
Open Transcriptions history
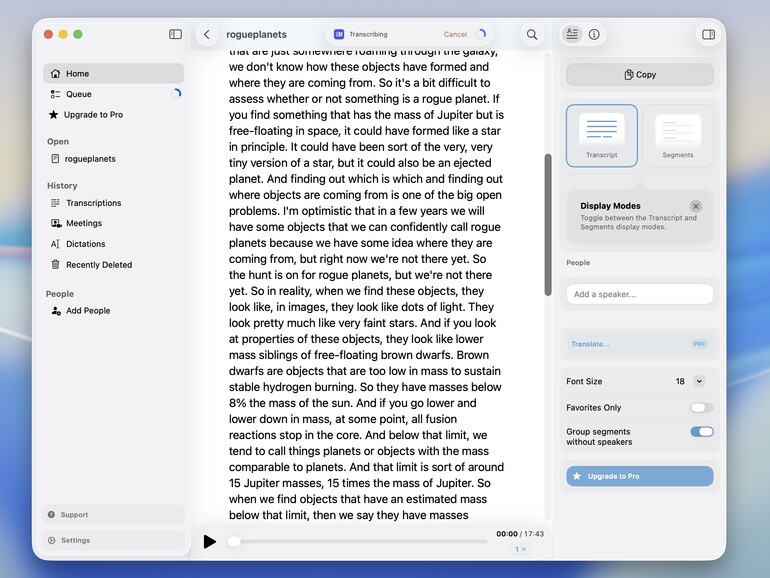point(113,203)
